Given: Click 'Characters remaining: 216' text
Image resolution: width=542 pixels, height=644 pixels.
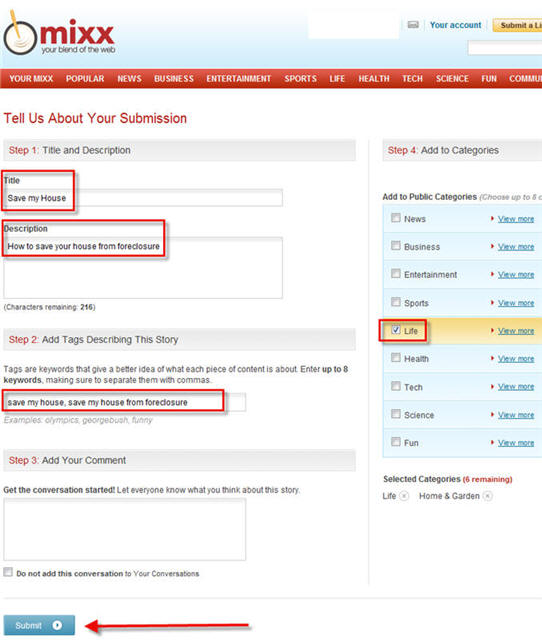Looking at the screenshot, I should point(49,307).
